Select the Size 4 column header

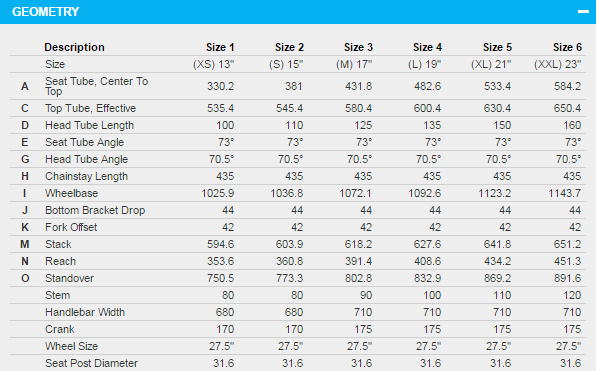pos(427,47)
